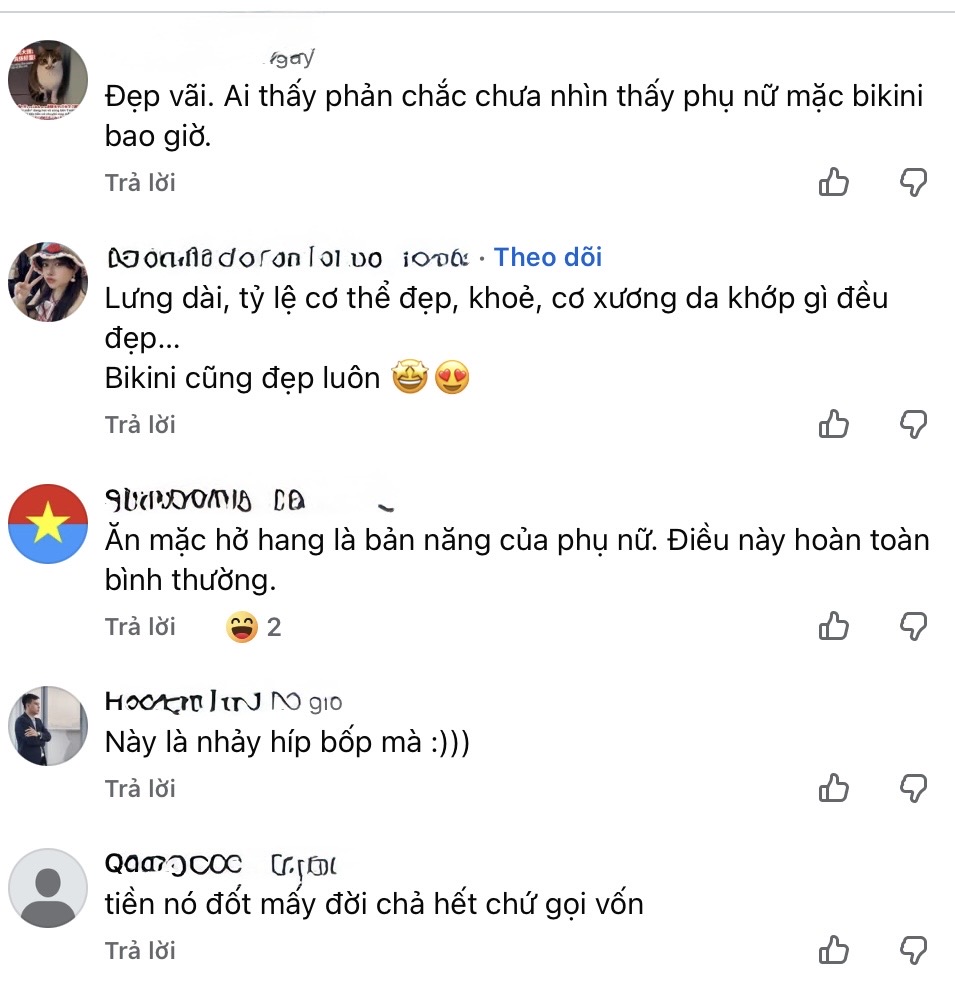This screenshot has width=955, height=996.
Task: Like the "Đẹp vãi" bikini comment
Action: click(833, 182)
